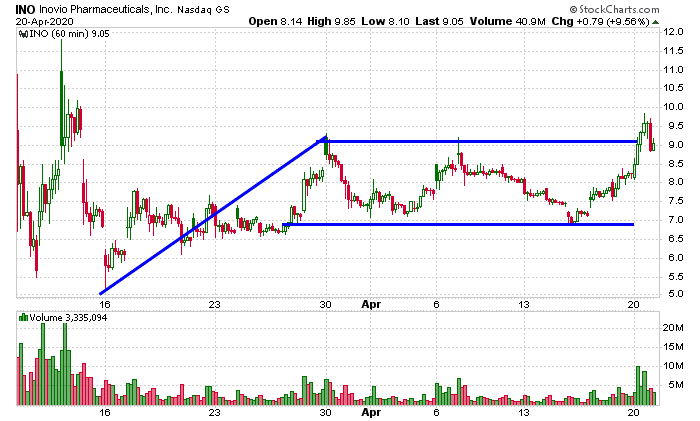Click the 20M volume axis label
Viewport: 700px width, 421px height.
click(673, 328)
